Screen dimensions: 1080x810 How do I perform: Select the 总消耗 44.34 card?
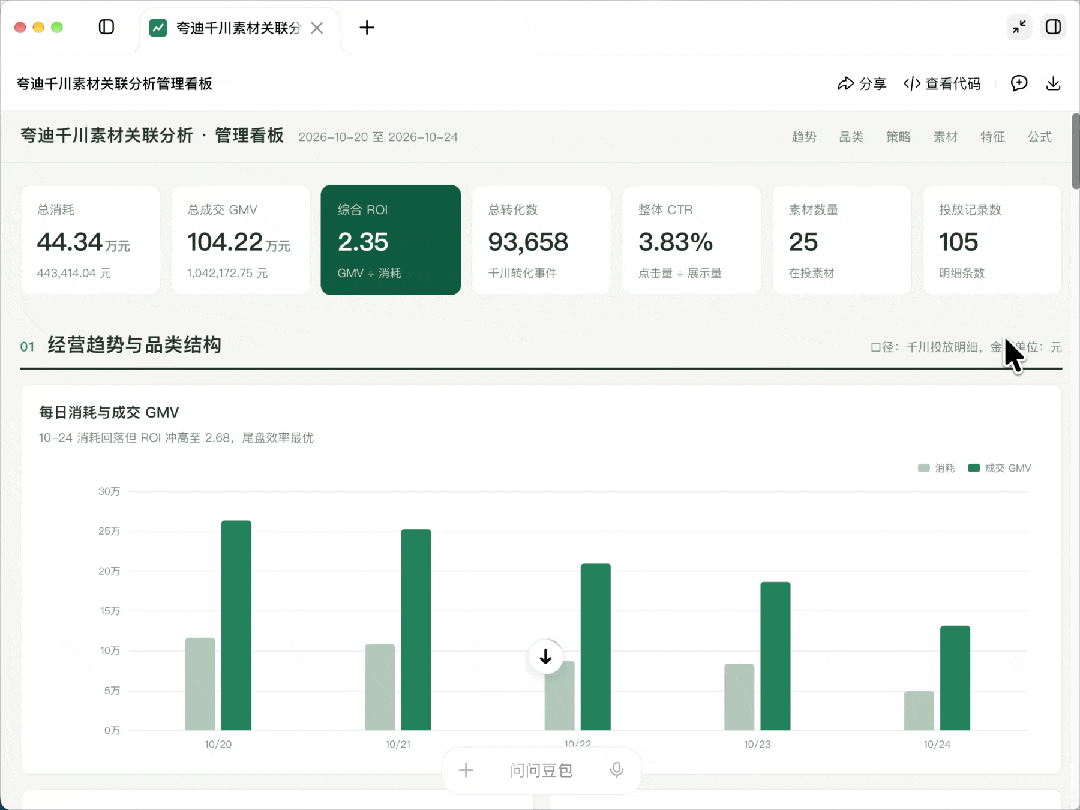coord(90,240)
